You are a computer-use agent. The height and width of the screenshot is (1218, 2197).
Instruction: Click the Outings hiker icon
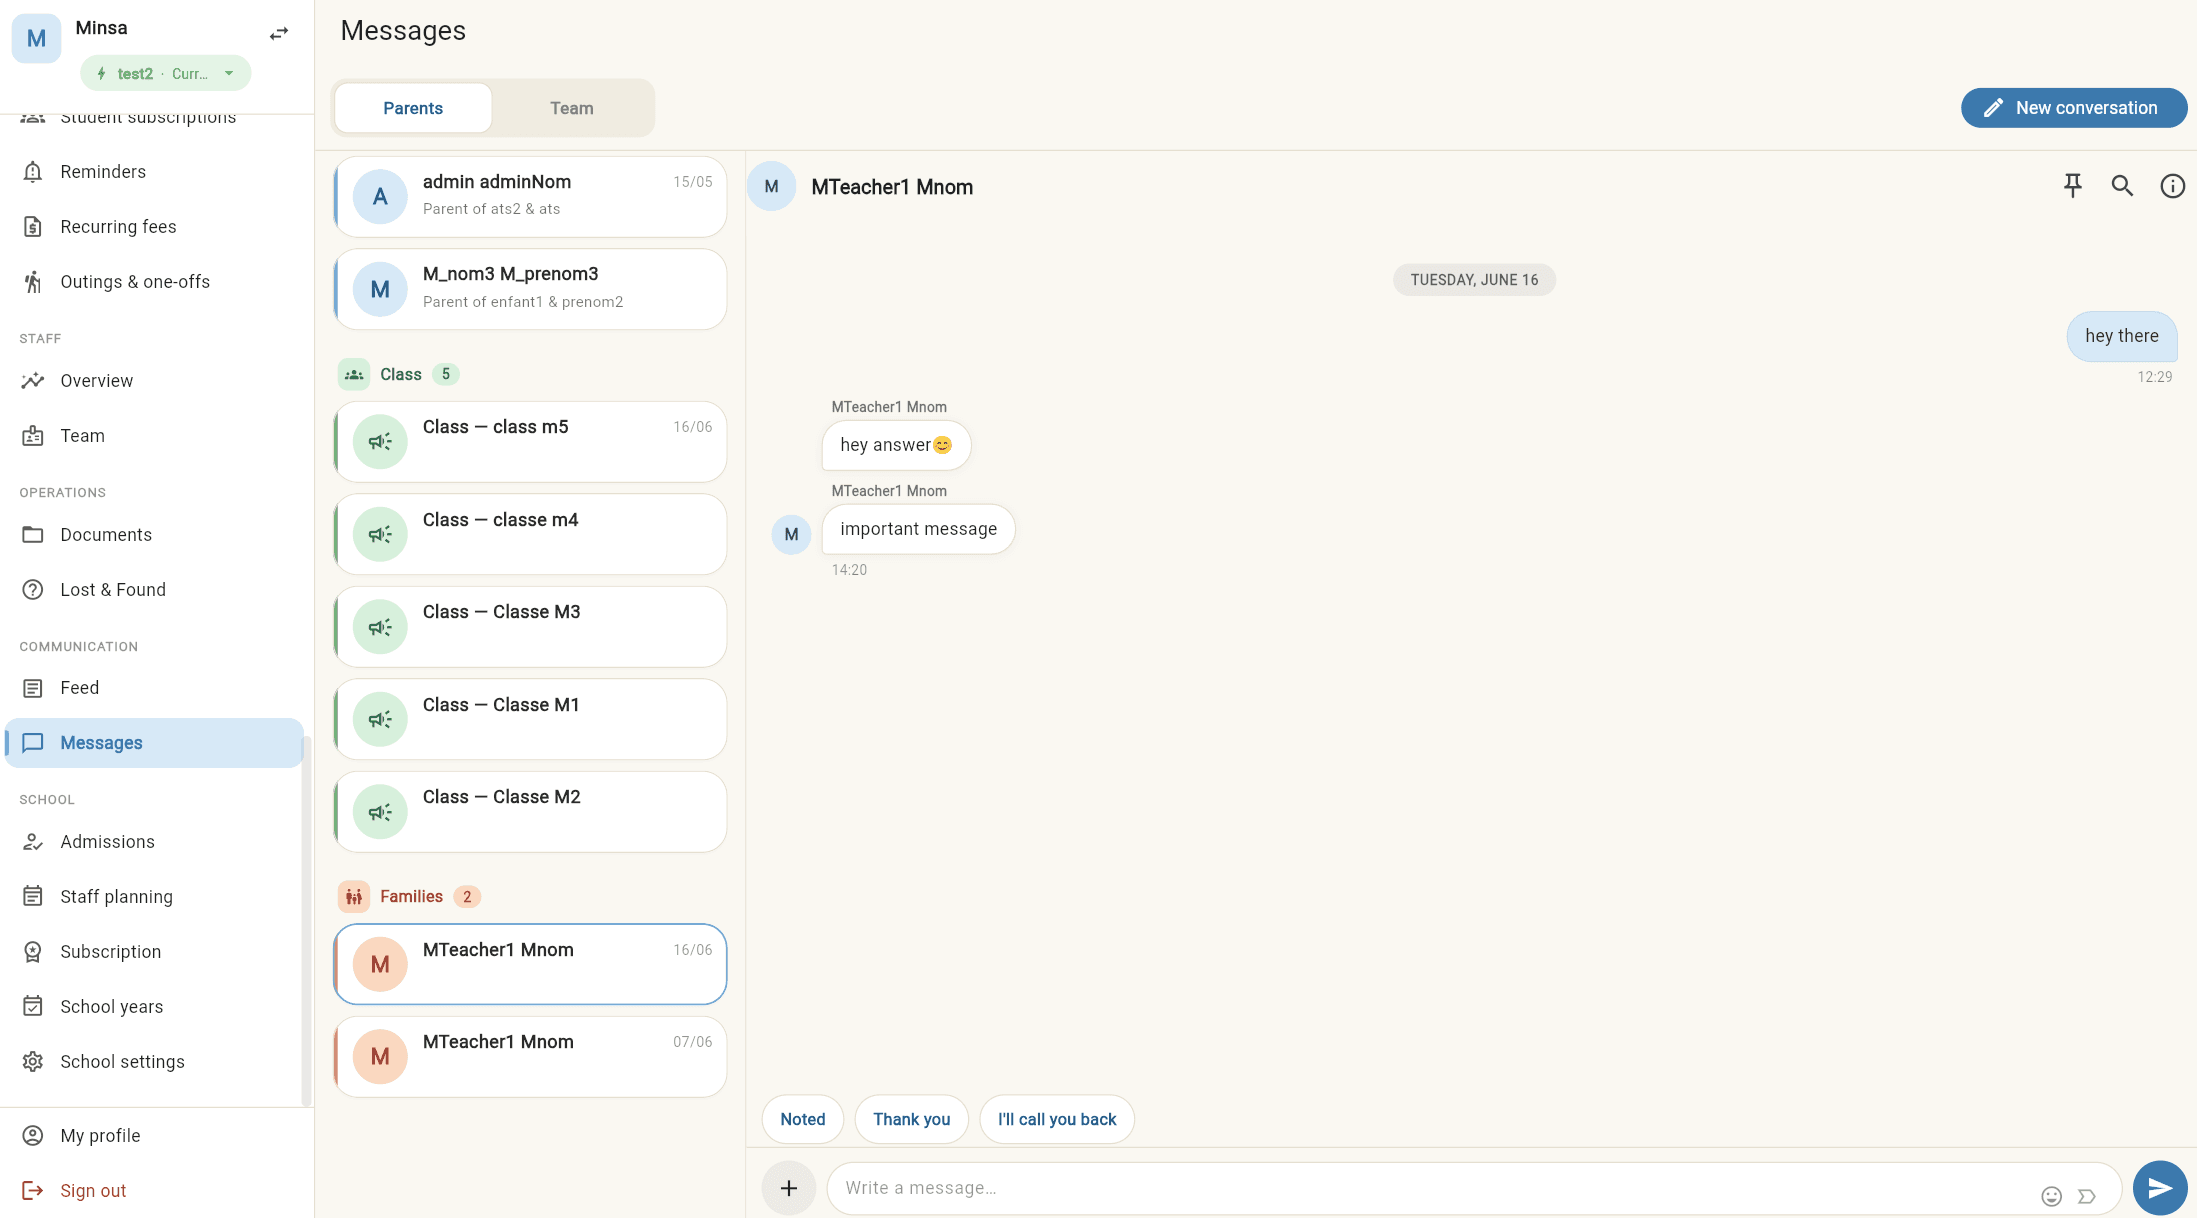point(33,282)
